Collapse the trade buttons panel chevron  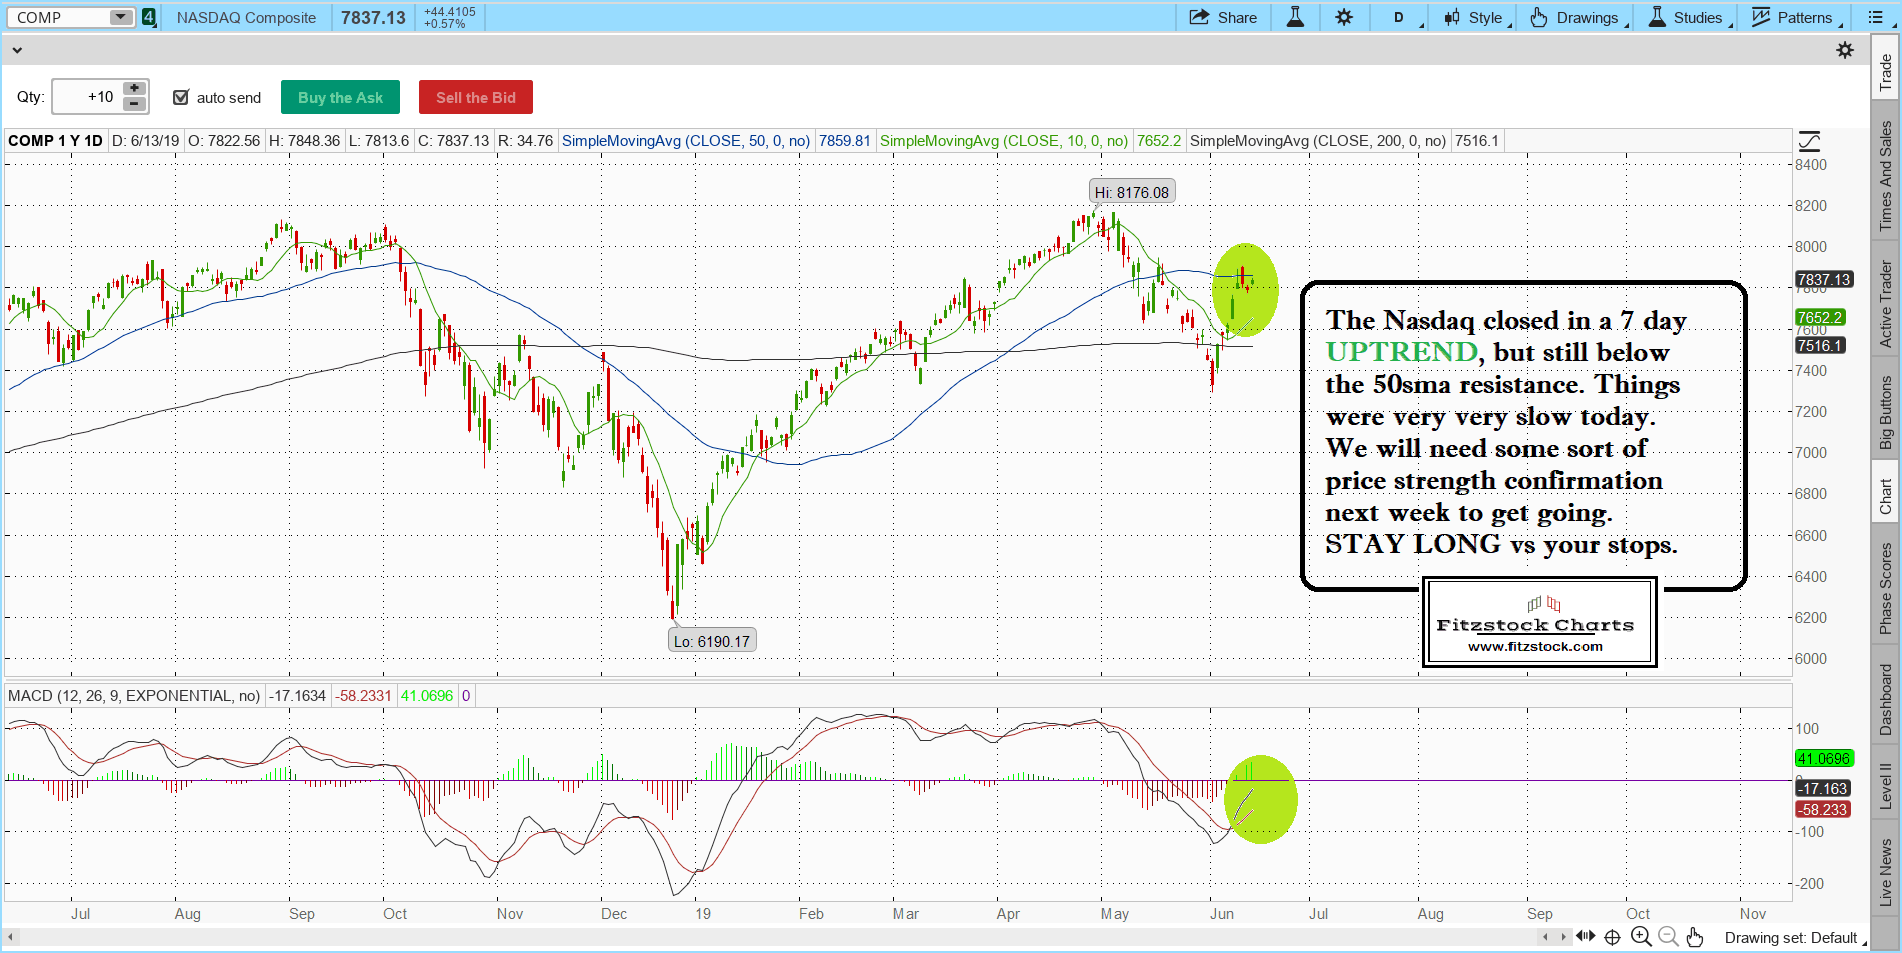[17, 50]
